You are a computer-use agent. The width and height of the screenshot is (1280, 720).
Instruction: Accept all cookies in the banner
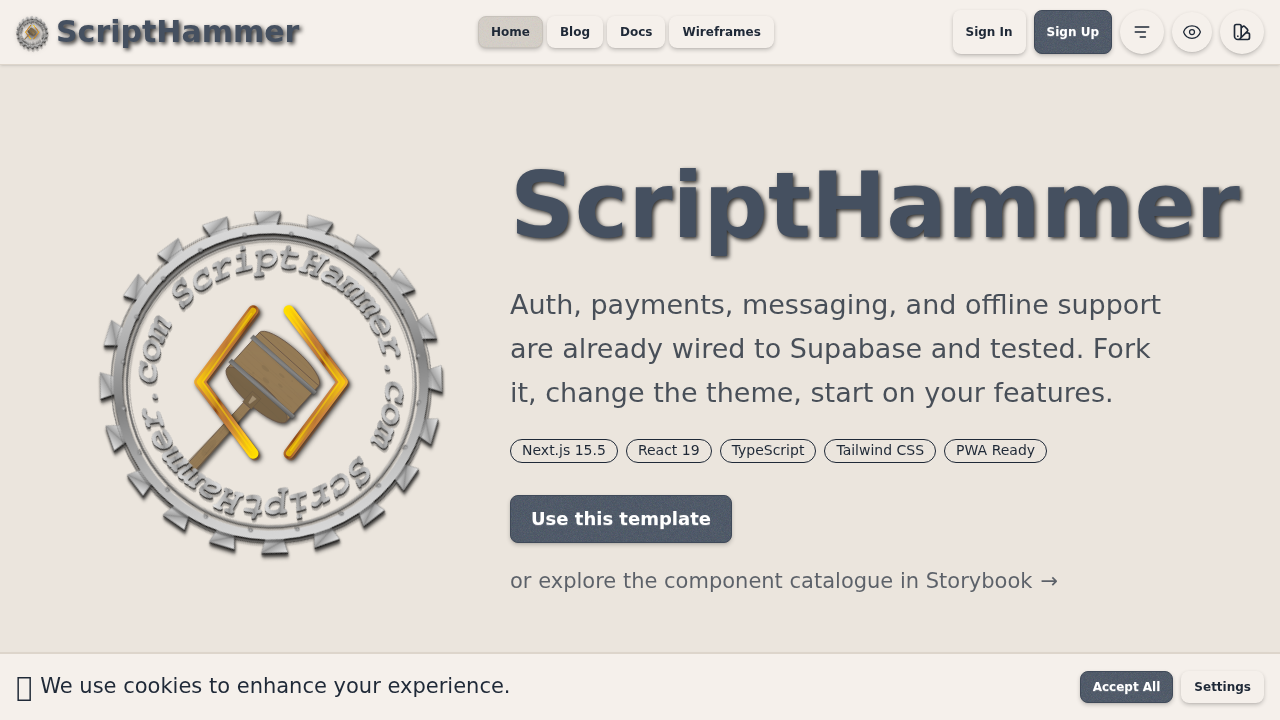(1126, 687)
